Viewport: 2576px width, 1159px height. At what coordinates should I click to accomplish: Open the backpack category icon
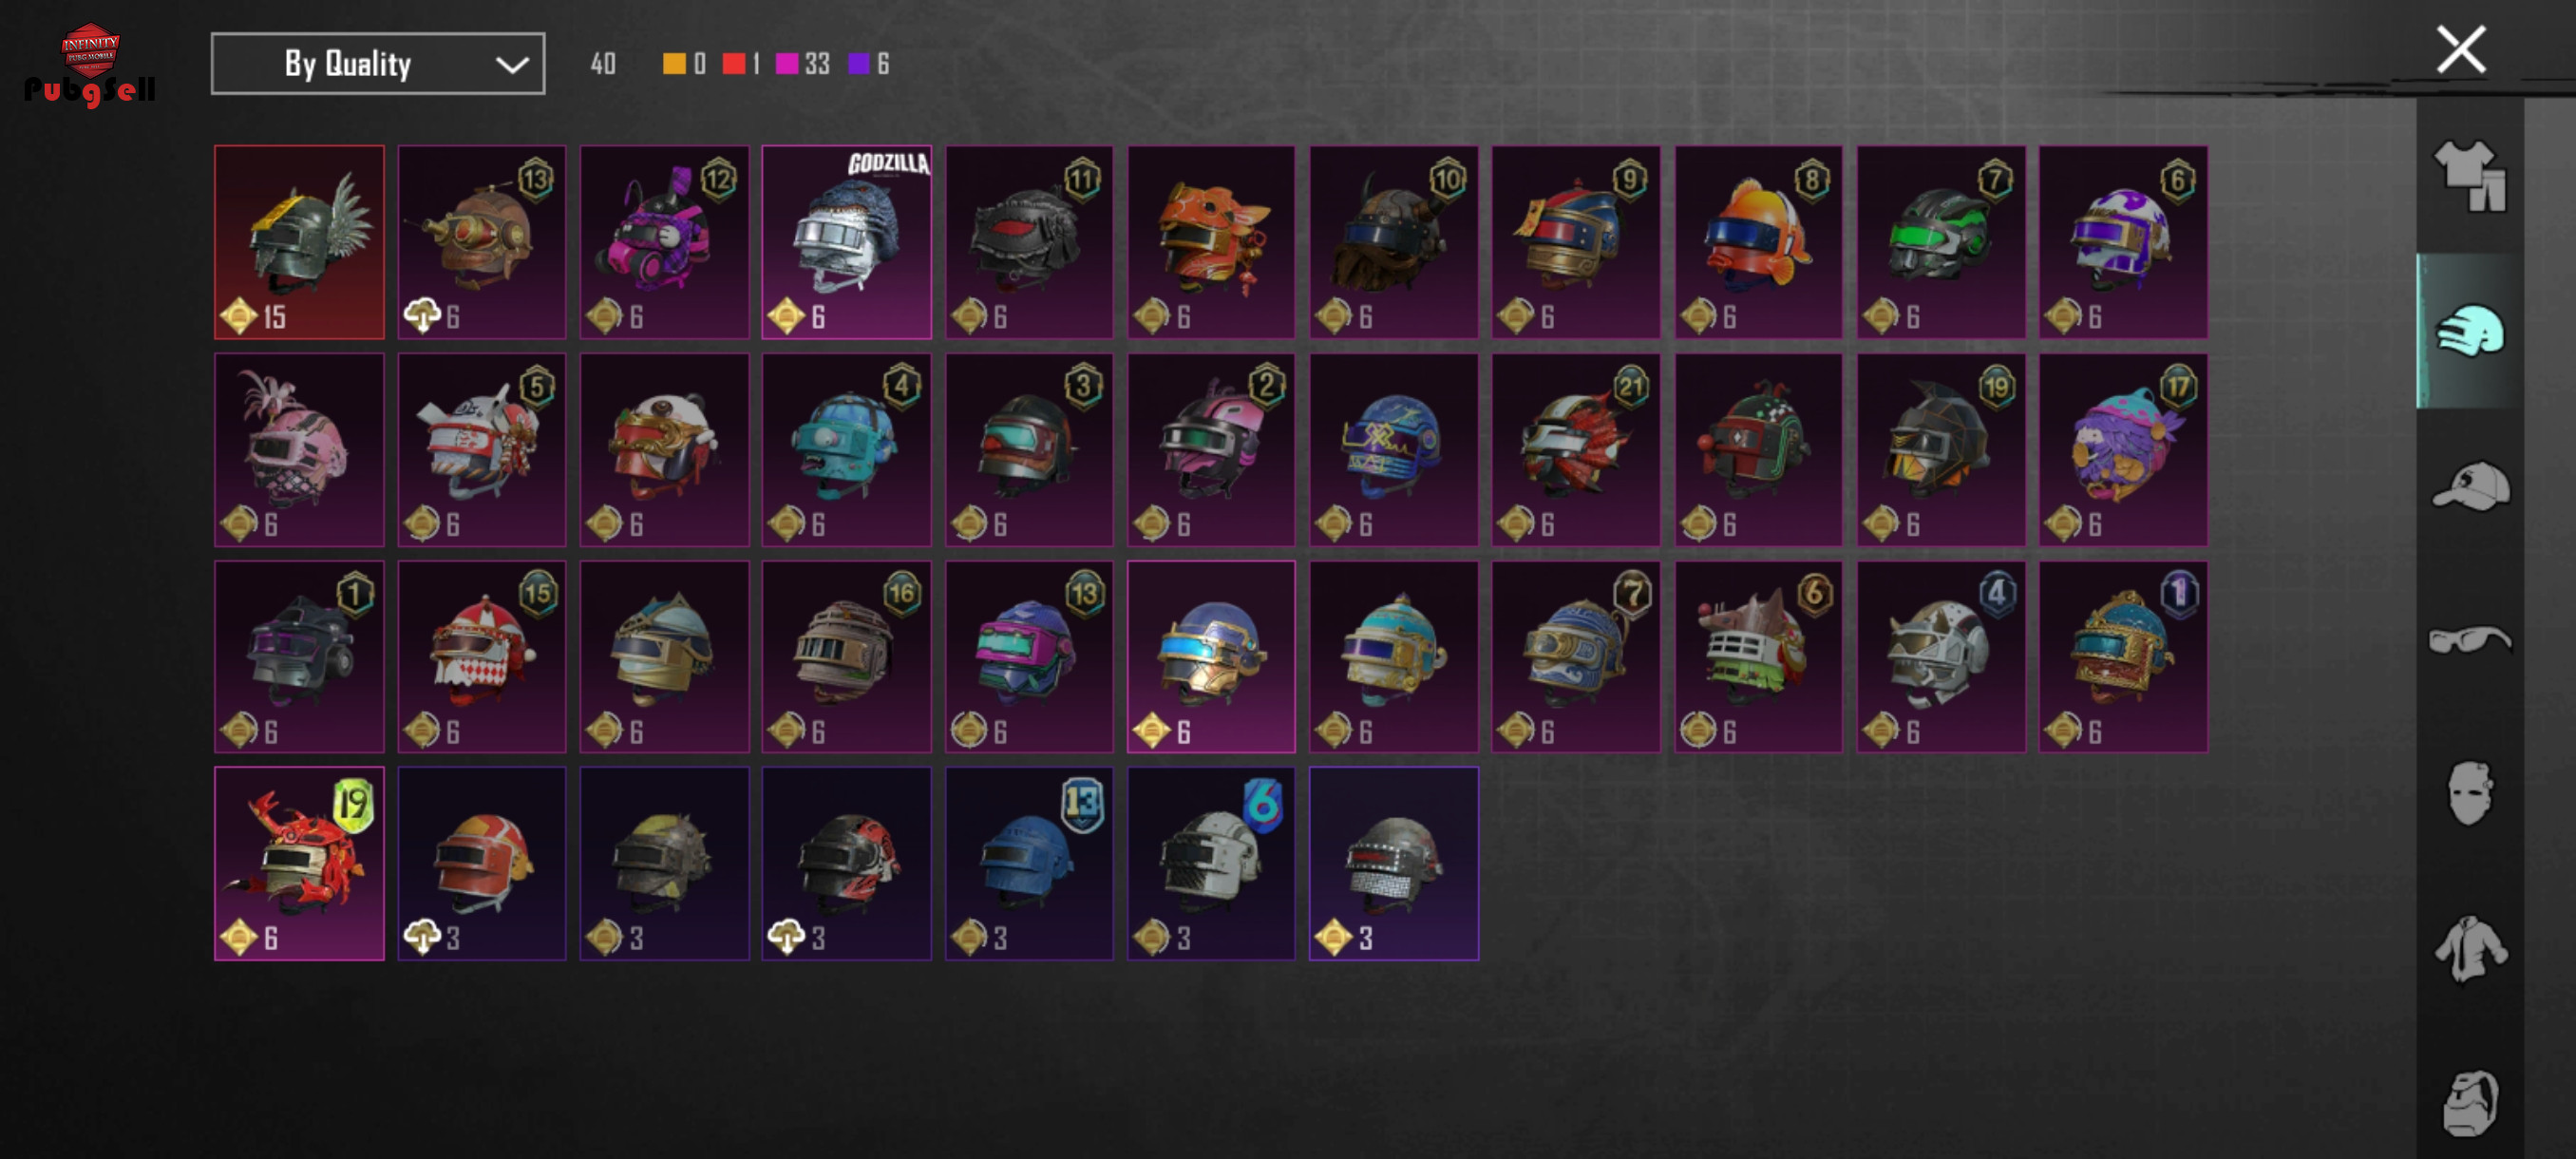2469,1103
